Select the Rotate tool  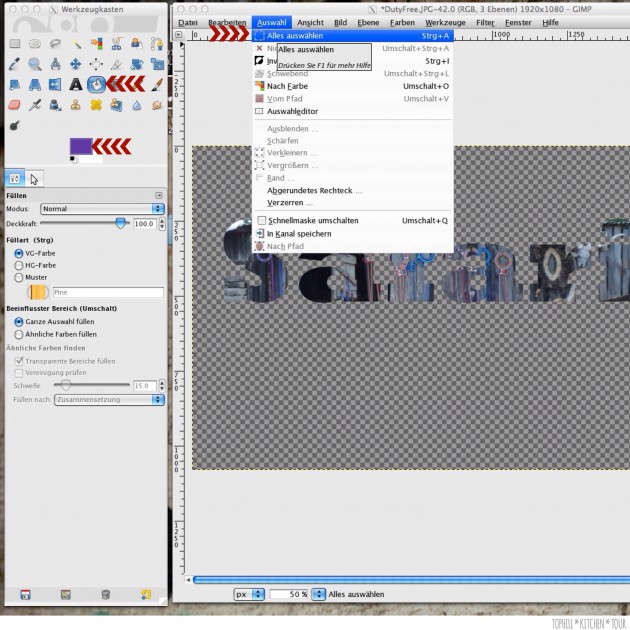pos(137,64)
